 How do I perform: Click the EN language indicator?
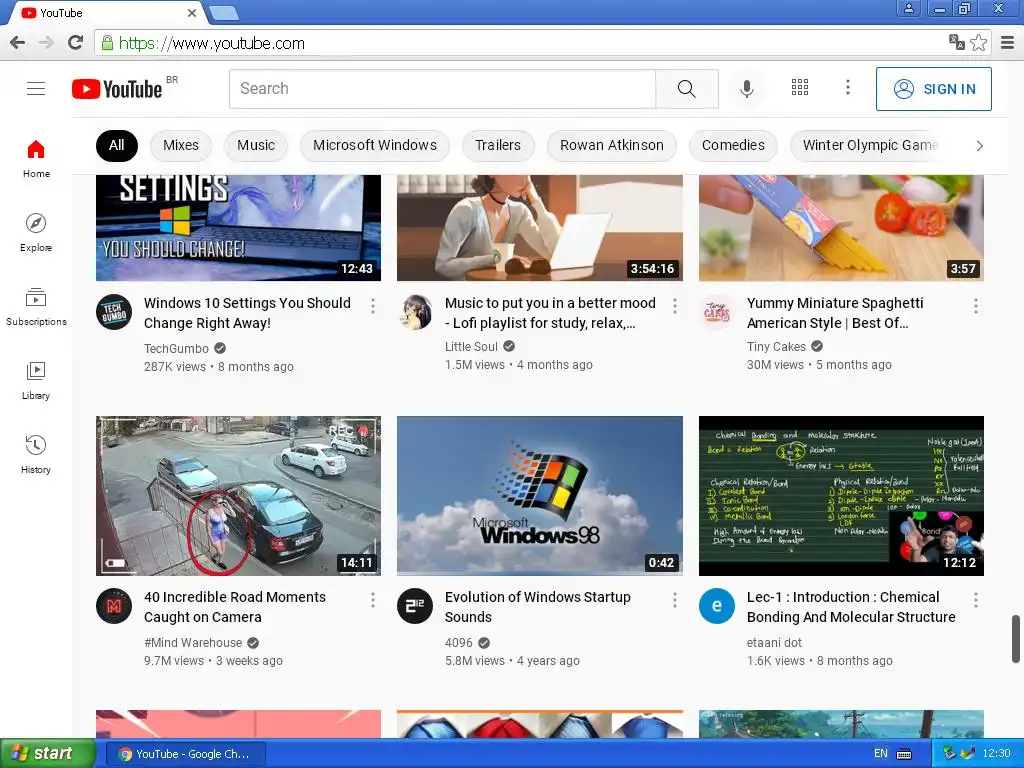880,753
